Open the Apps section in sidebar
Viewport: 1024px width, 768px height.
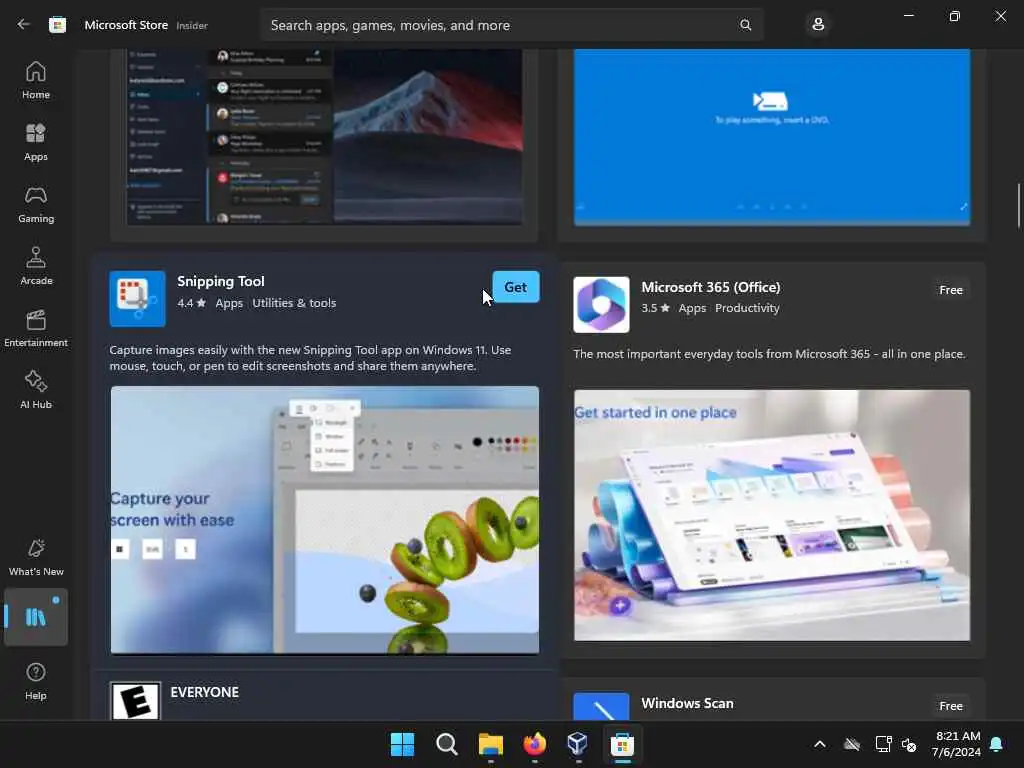pyautogui.click(x=36, y=142)
